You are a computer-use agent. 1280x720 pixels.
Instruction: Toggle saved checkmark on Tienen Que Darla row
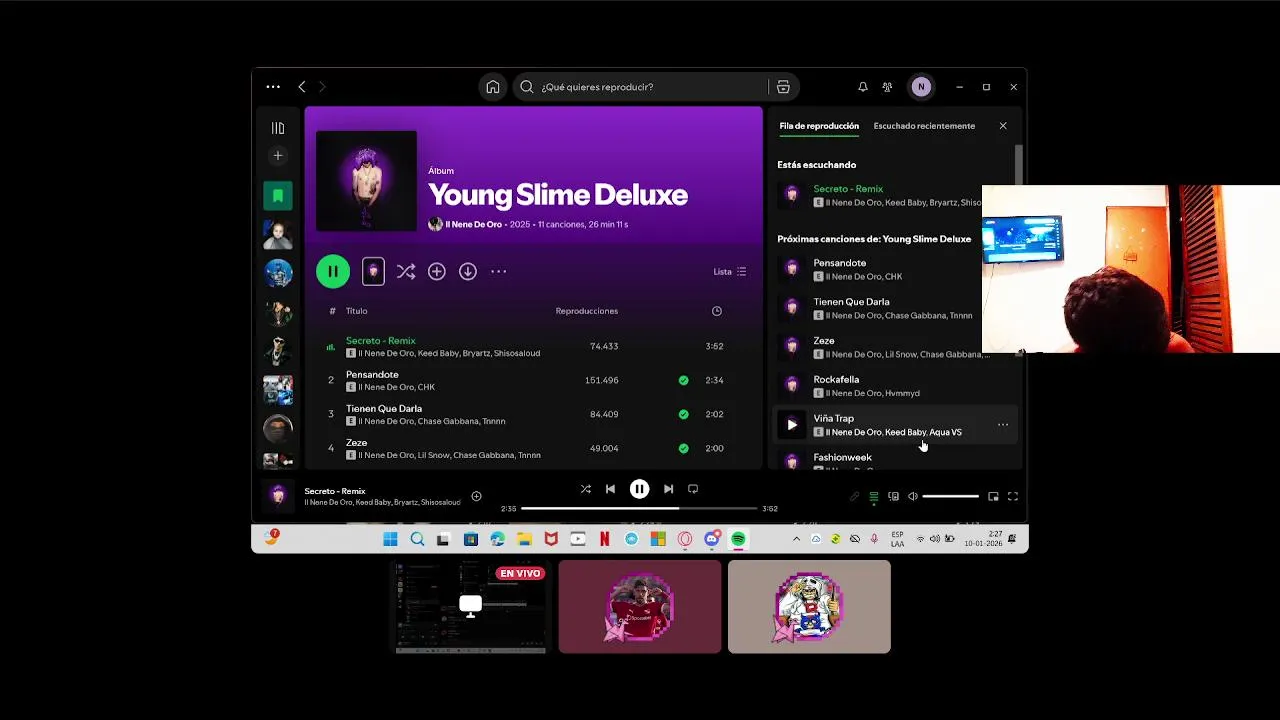684,415
